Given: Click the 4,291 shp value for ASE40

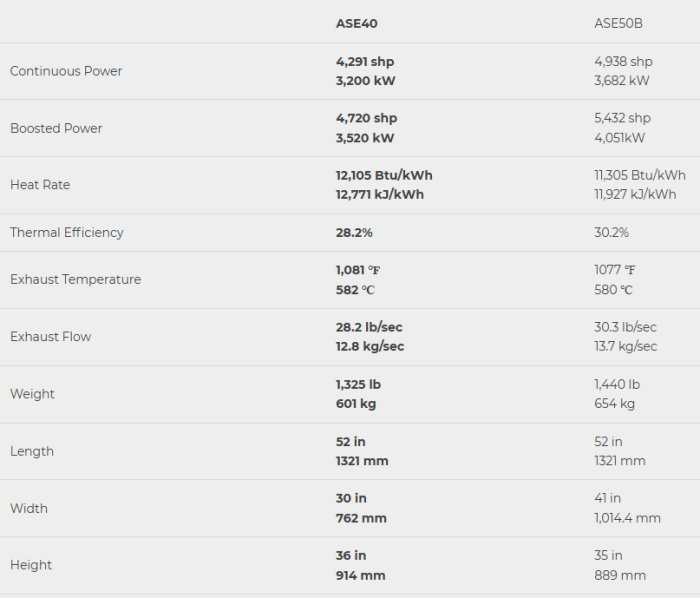Looking at the screenshot, I should pyautogui.click(x=365, y=62).
